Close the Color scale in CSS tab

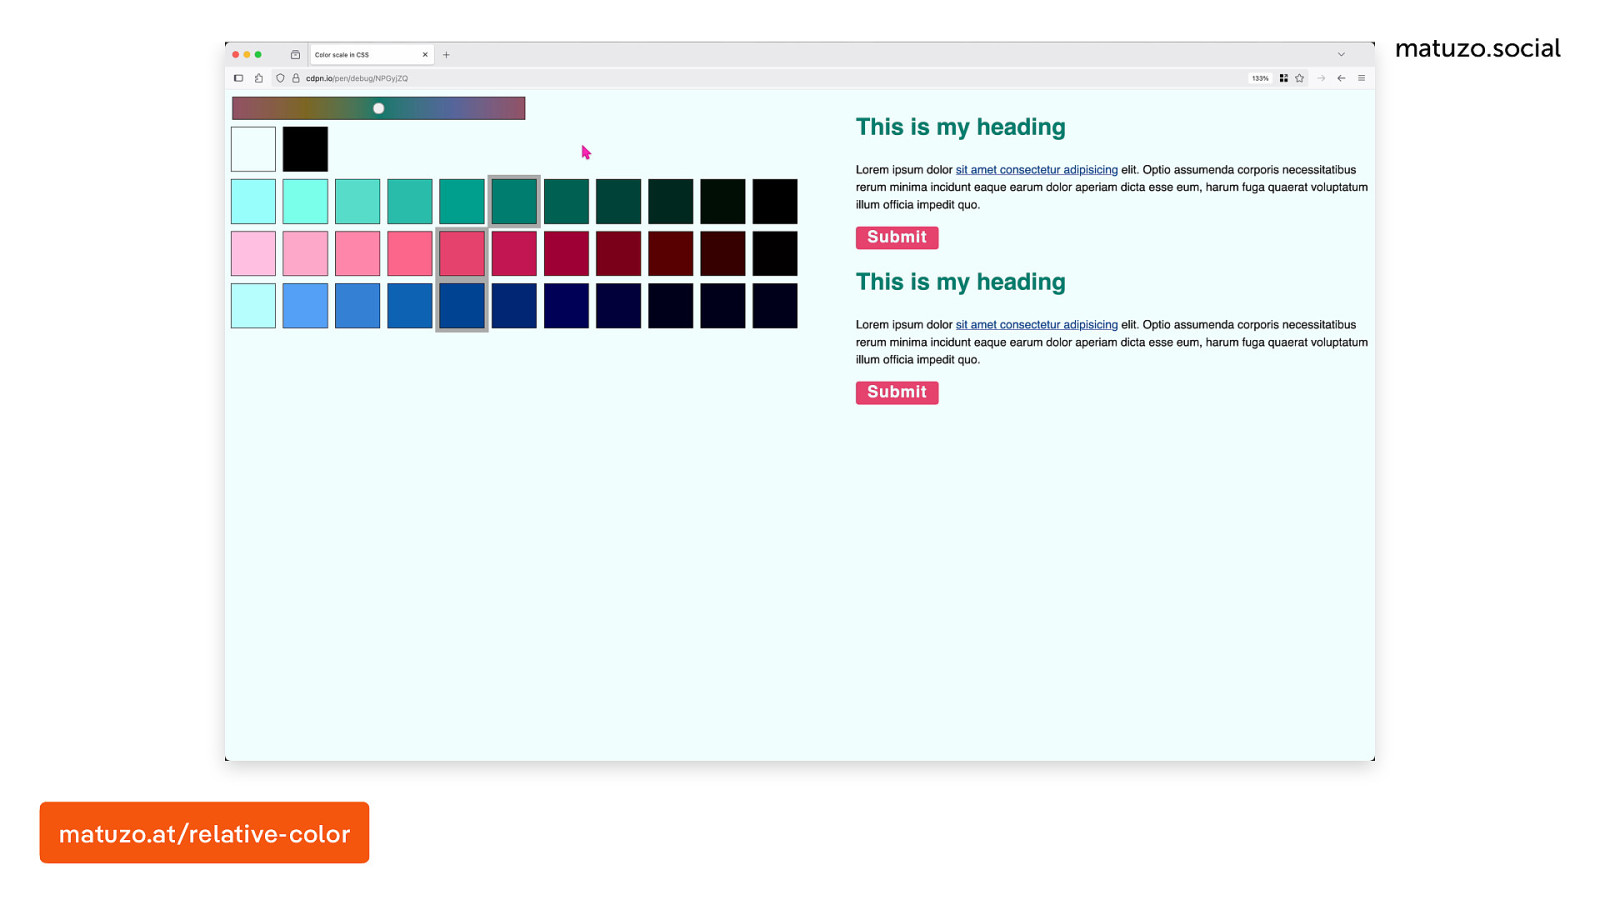425,55
